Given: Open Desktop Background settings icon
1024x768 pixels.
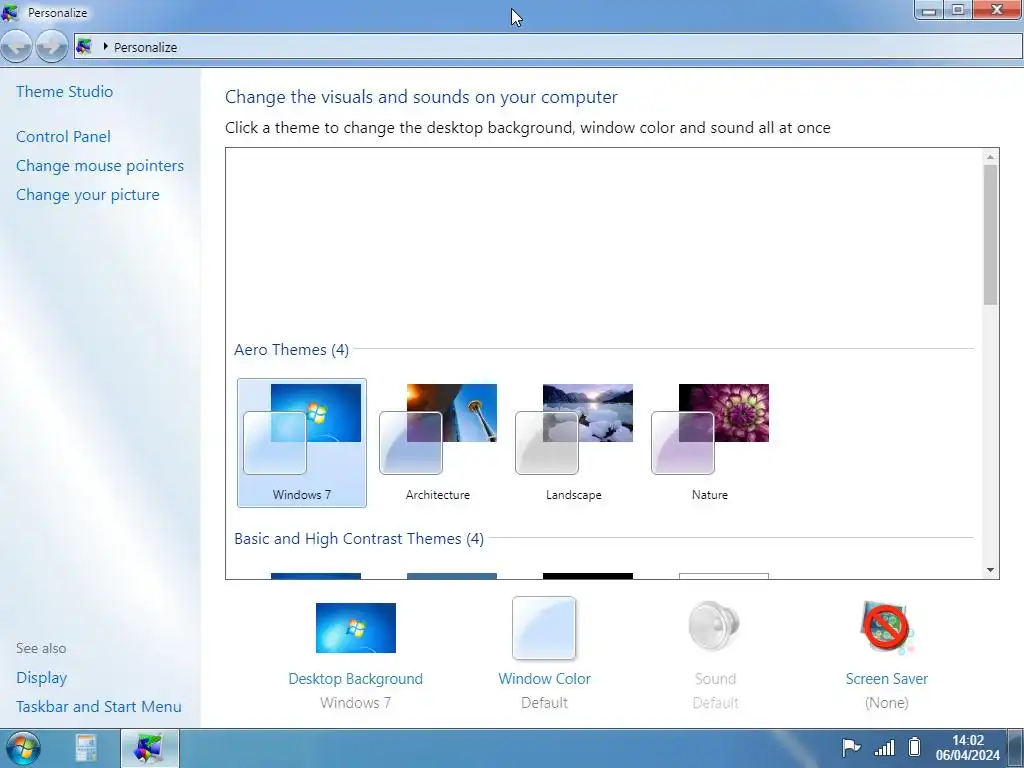Looking at the screenshot, I should pyautogui.click(x=356, y=628).
